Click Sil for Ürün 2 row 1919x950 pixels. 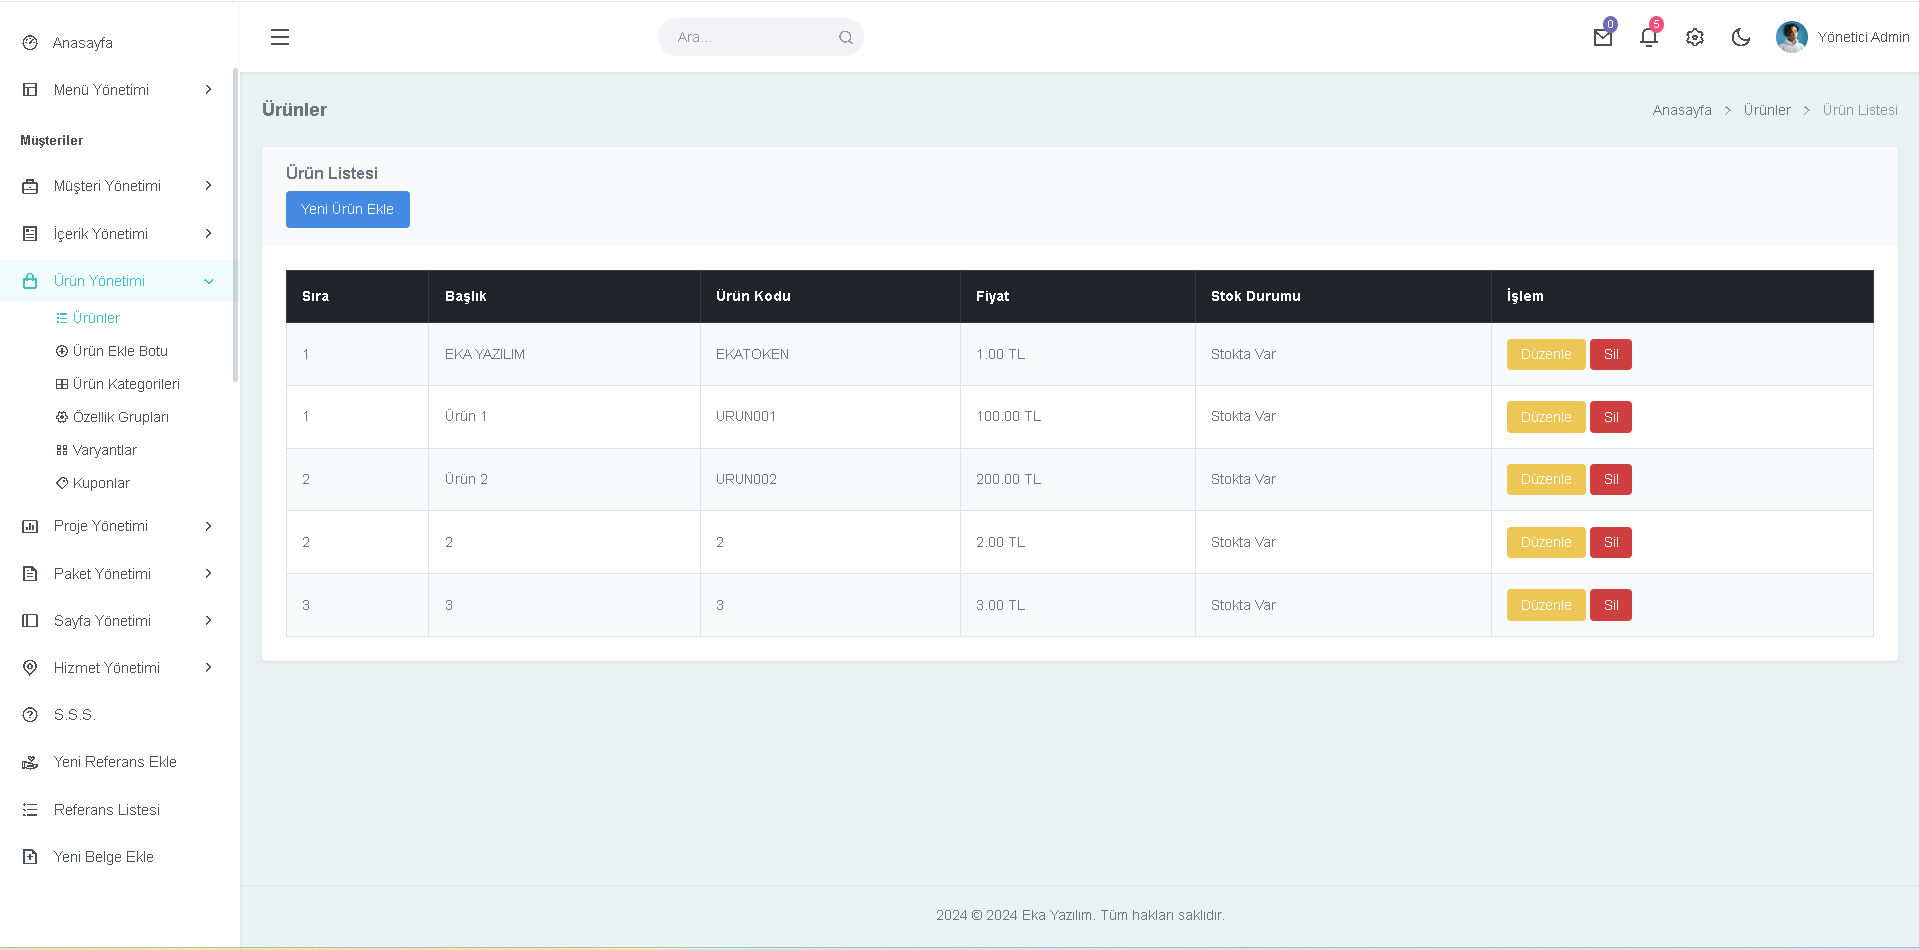1611,479
